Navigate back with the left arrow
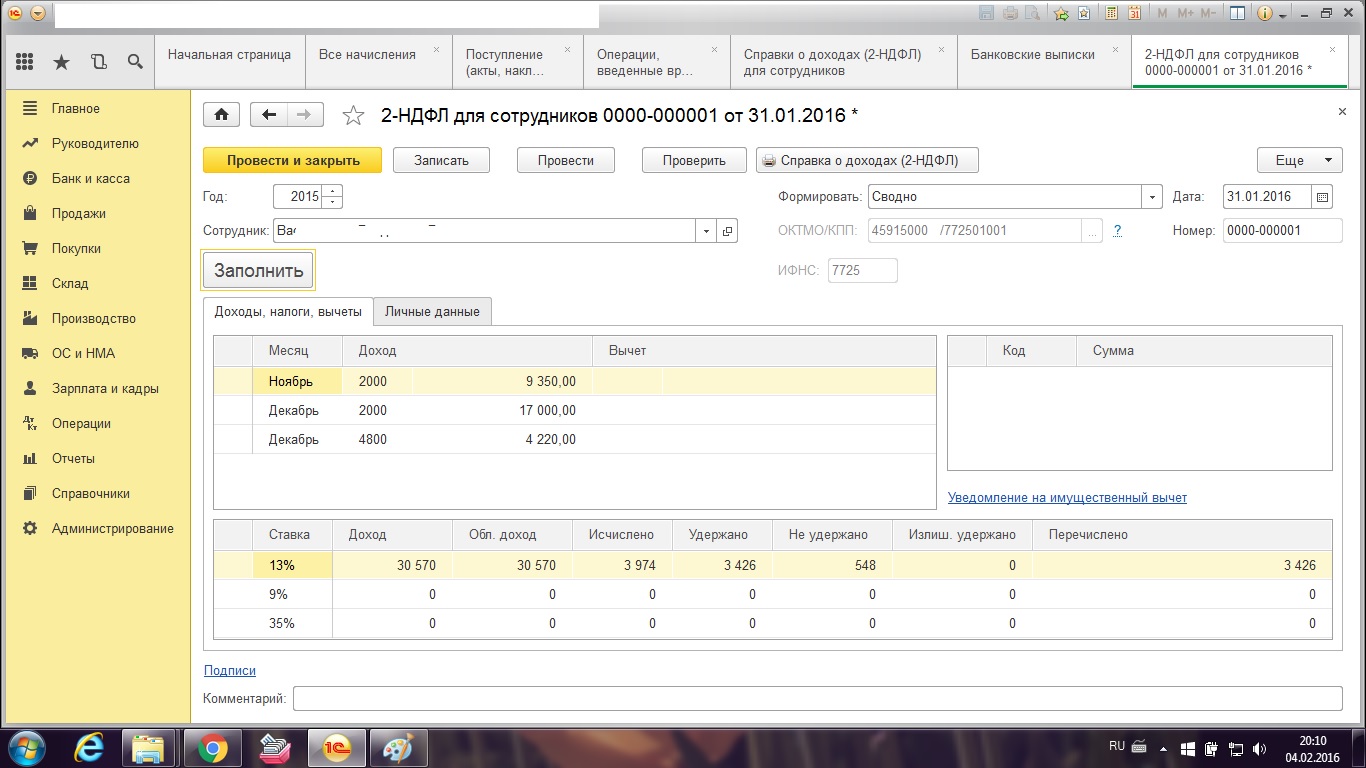 pos(268,115)
